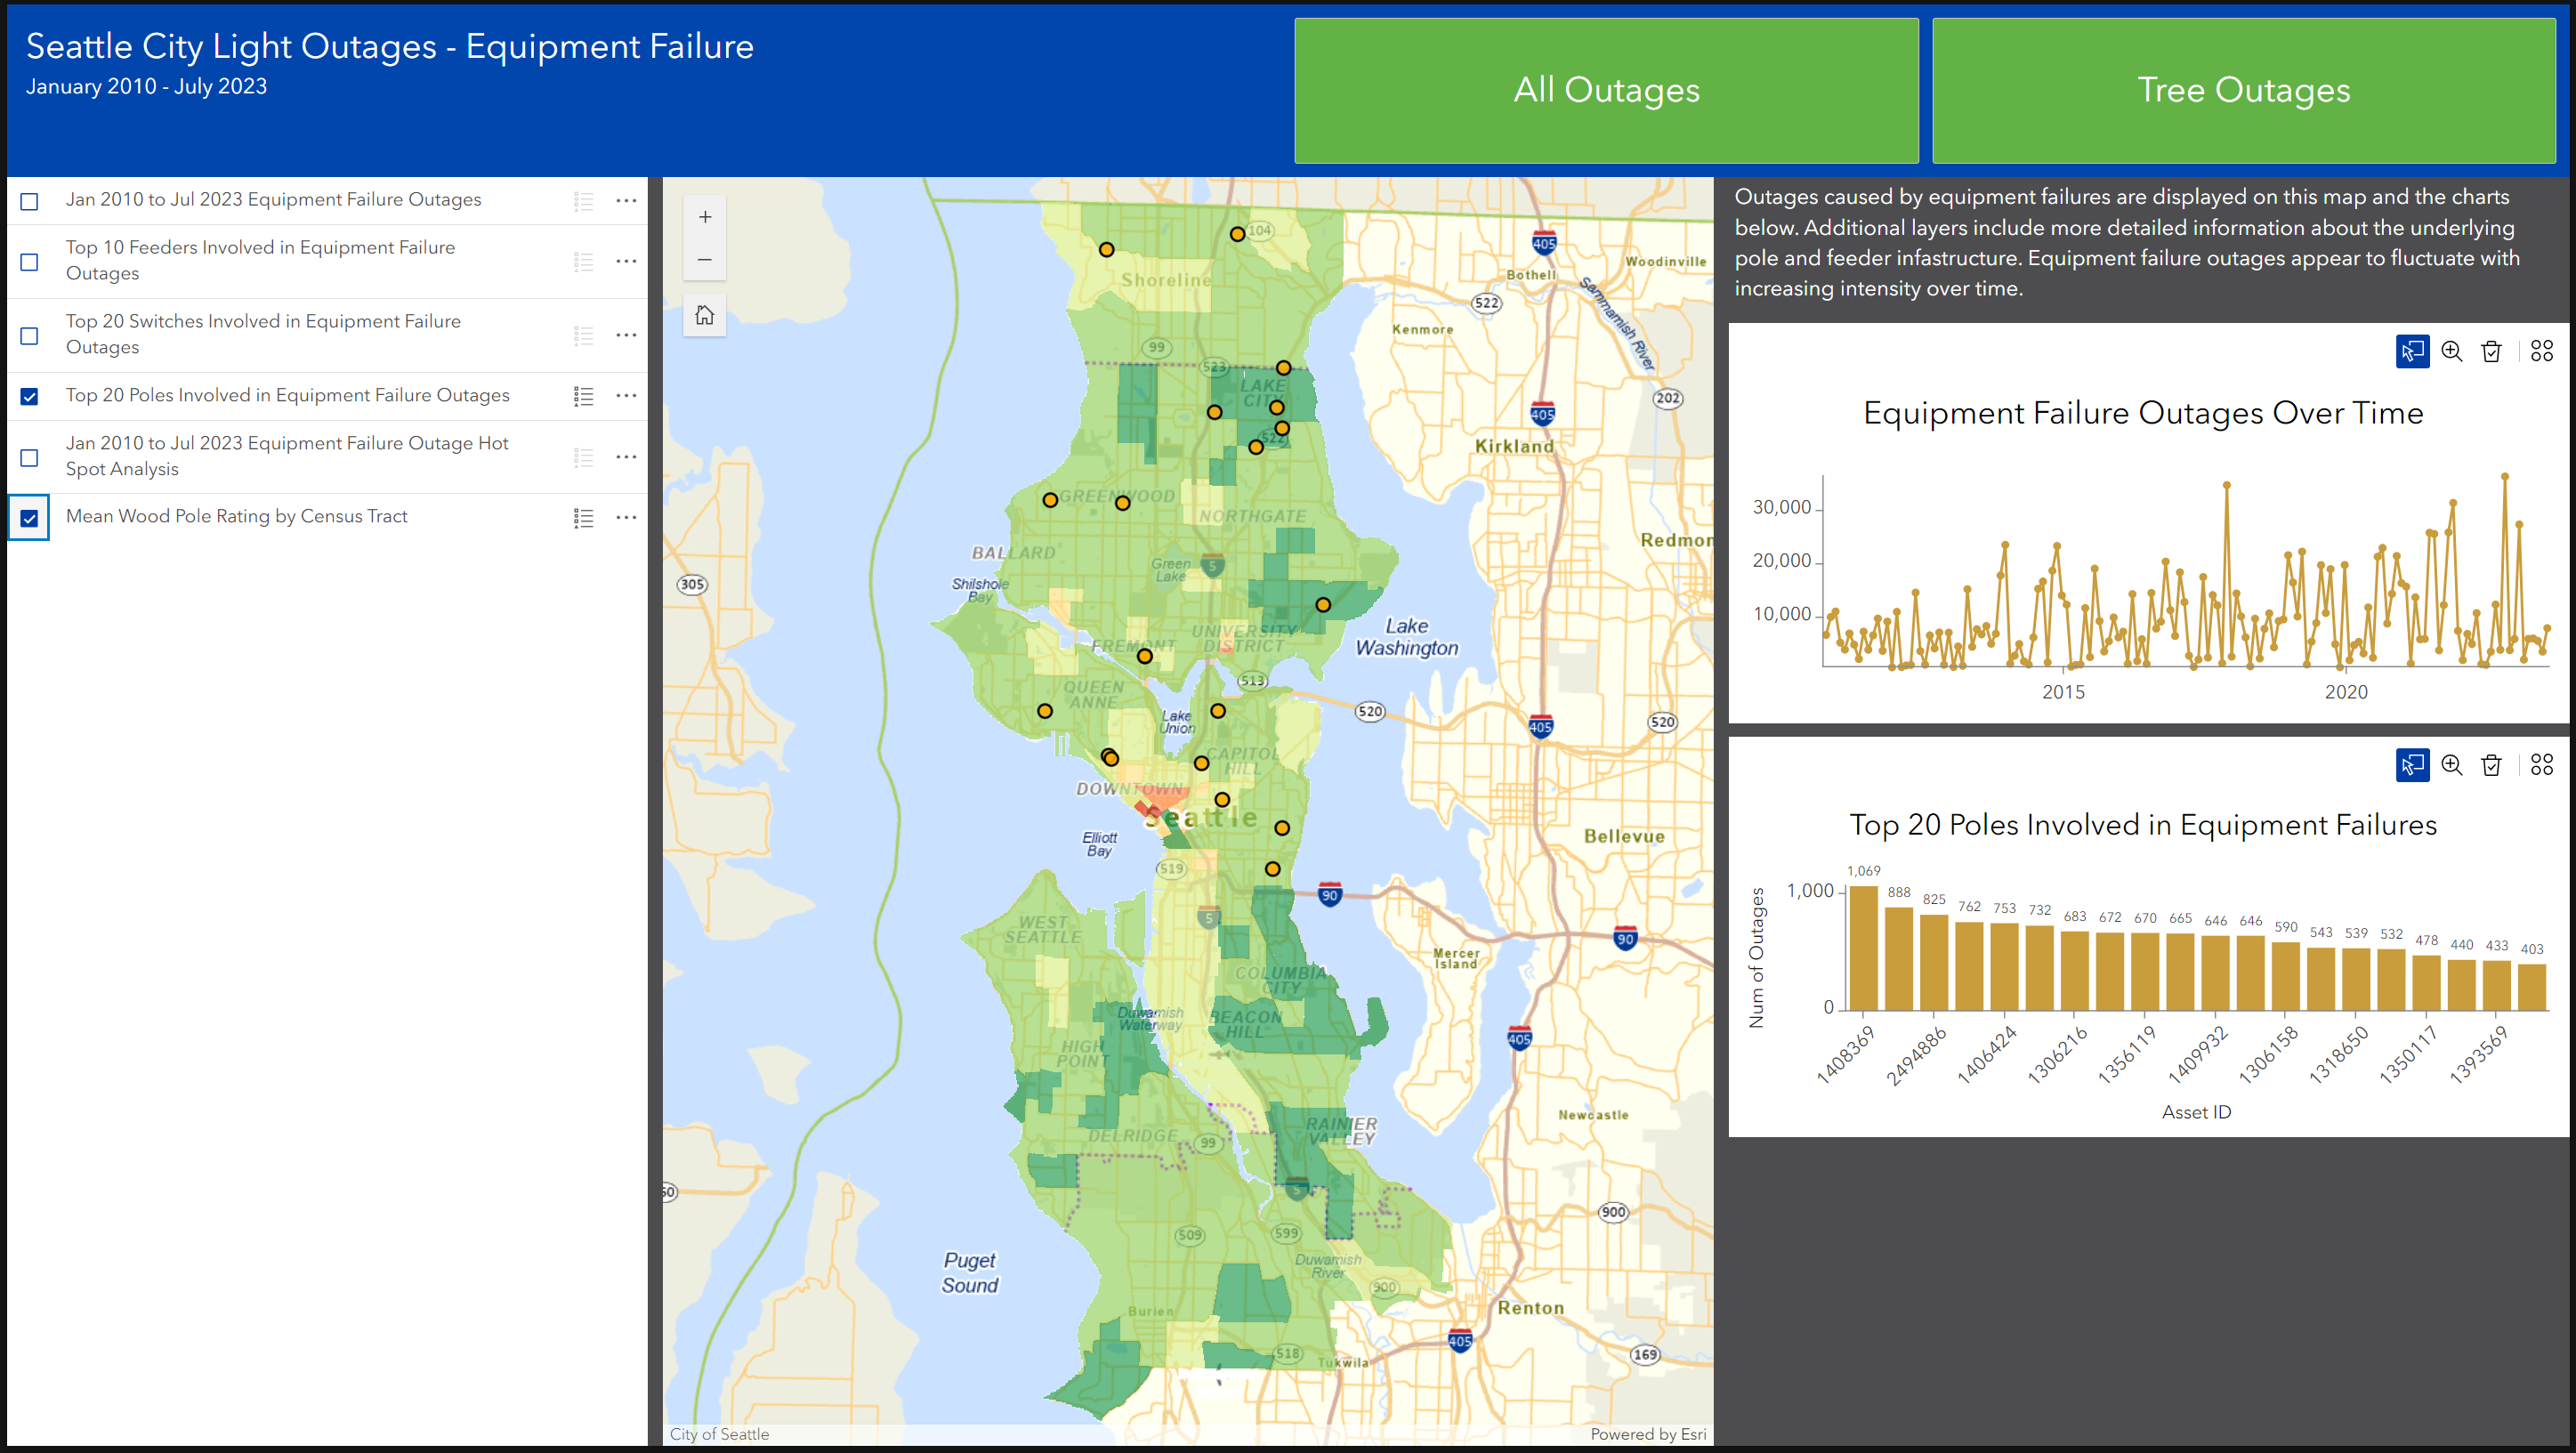
Task: Enable Top 10 Feeders layer checkbox
Action: point(30,262)
